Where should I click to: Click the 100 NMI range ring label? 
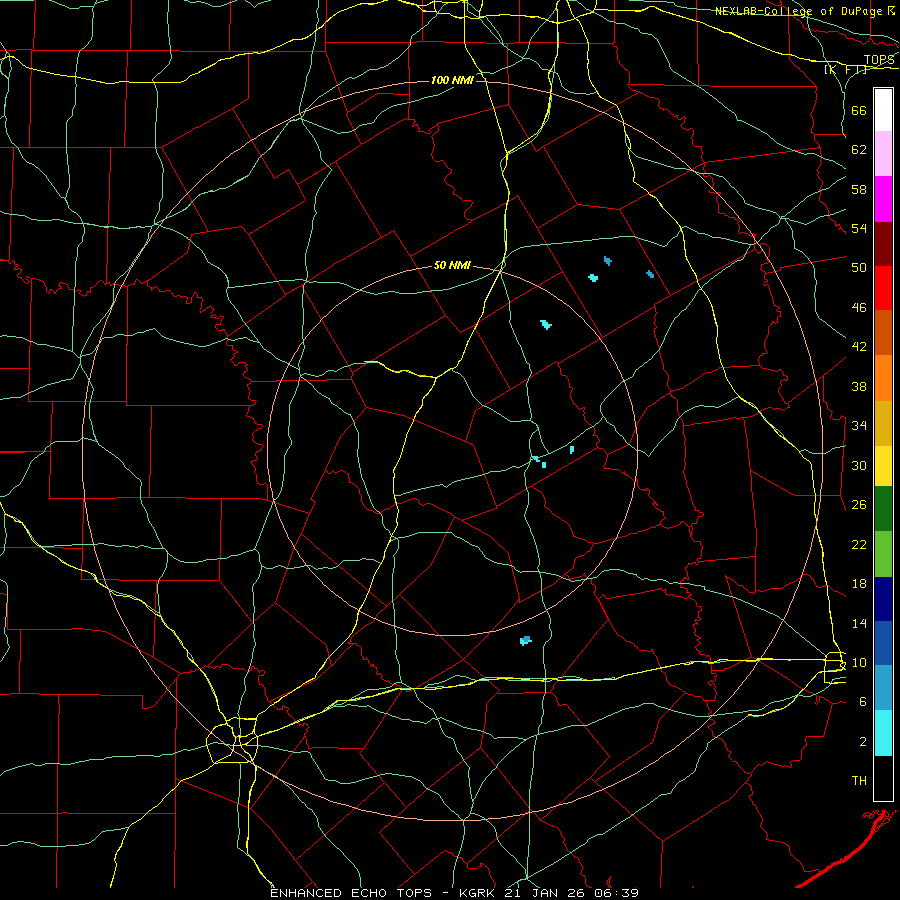click(x=452, y=80)
